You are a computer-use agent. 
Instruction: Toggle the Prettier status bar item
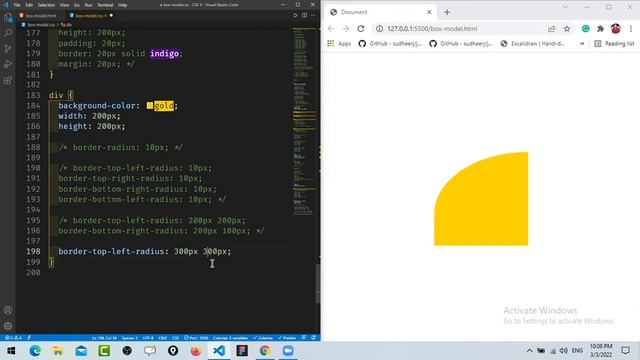287,338
